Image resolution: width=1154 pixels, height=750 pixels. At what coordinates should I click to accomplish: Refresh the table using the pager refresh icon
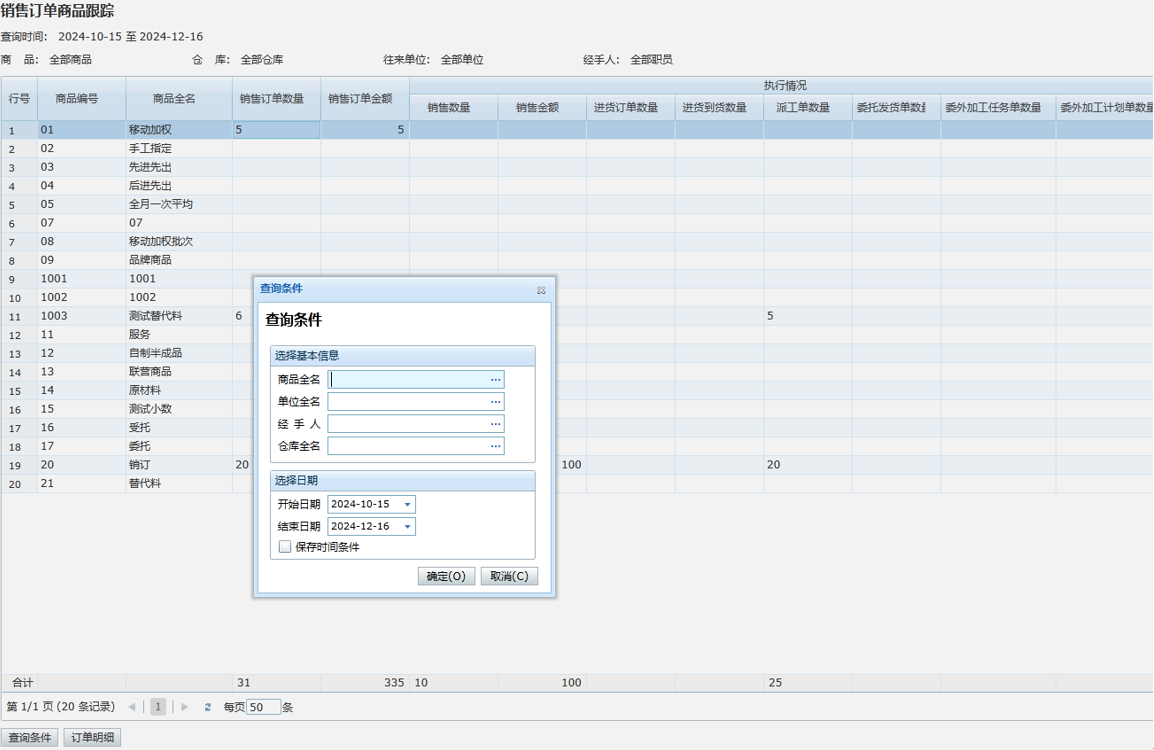[208, 707]
